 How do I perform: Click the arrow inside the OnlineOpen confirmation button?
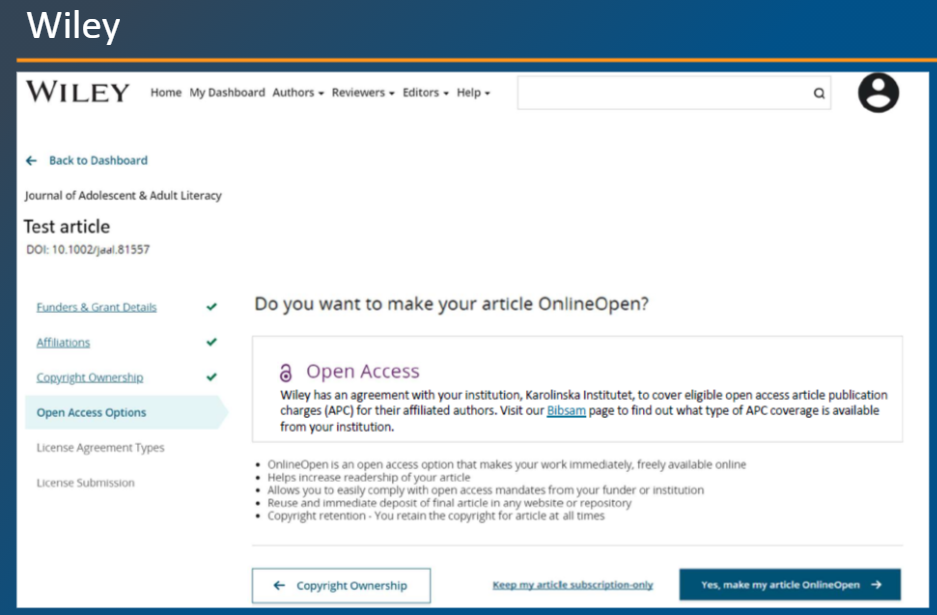874,585
